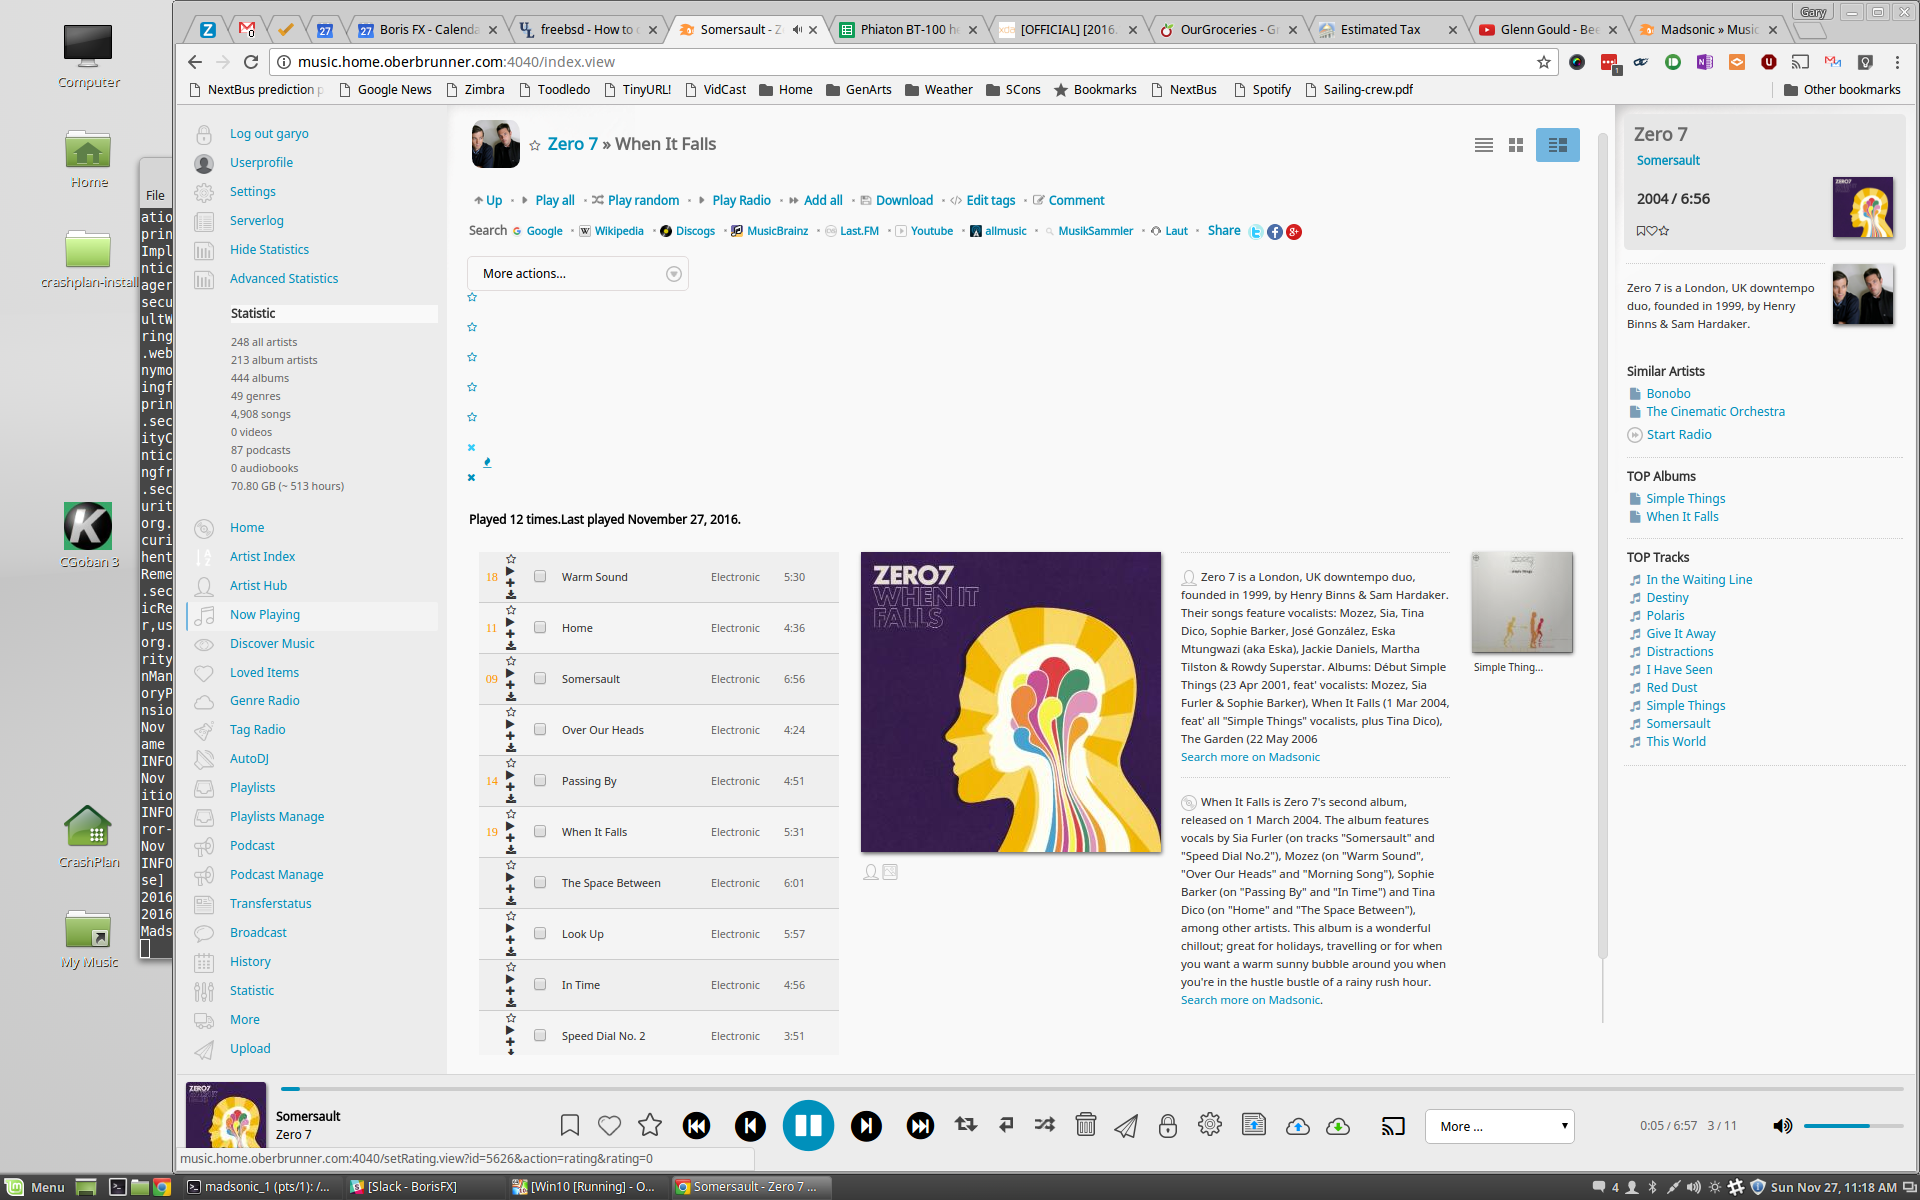Star the album next to Zero 7 heading
Viewport: 1920px width, 1200px height.
535,145
